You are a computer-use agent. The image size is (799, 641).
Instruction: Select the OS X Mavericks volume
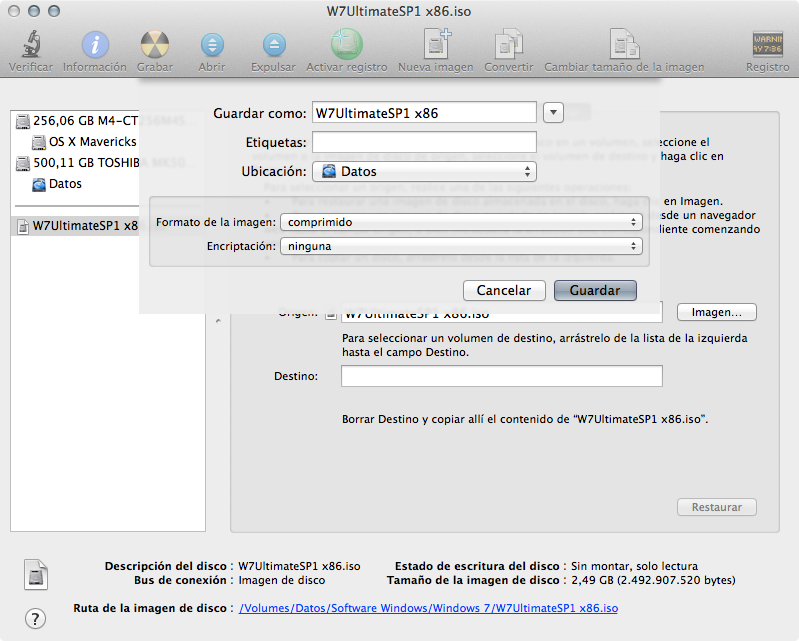pos(85,142)
